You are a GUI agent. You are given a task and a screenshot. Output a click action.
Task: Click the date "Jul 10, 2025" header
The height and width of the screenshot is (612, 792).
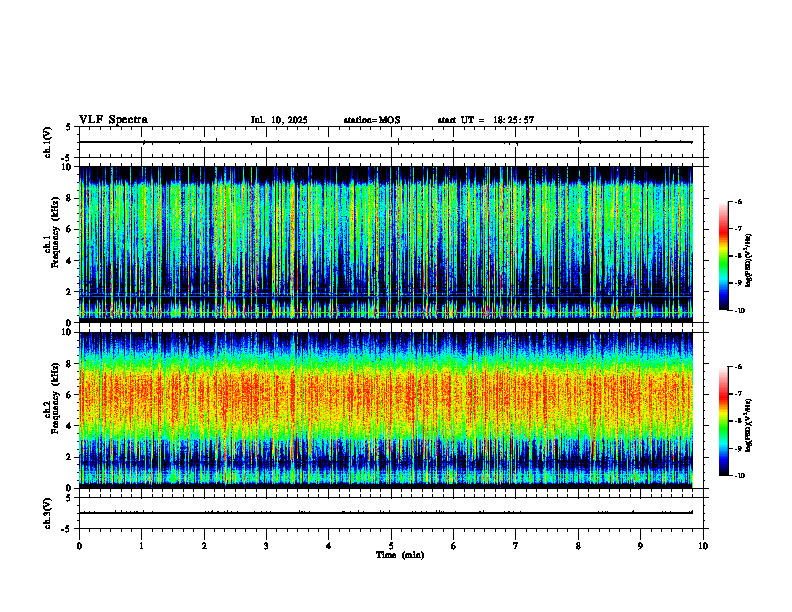(x=279, y=120)
